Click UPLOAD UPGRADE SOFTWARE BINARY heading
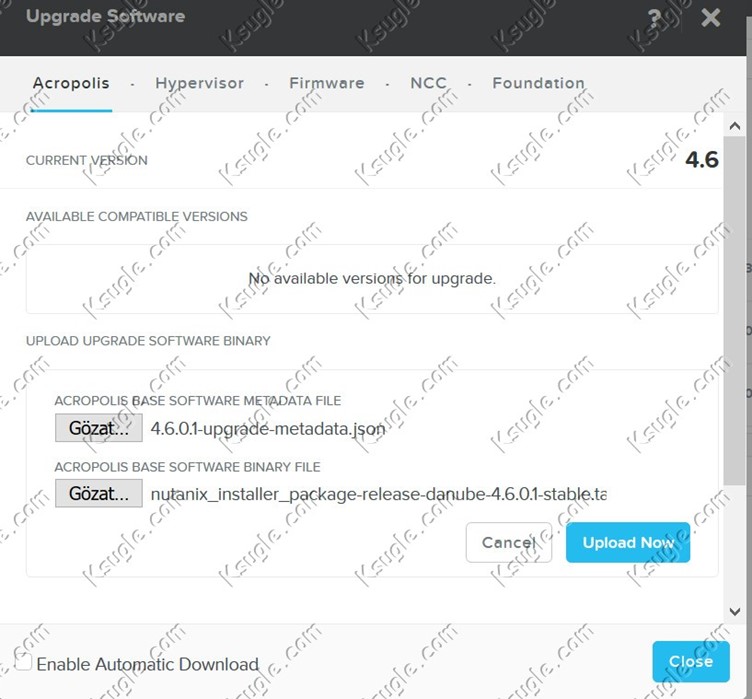 click(x=148, y=341)
